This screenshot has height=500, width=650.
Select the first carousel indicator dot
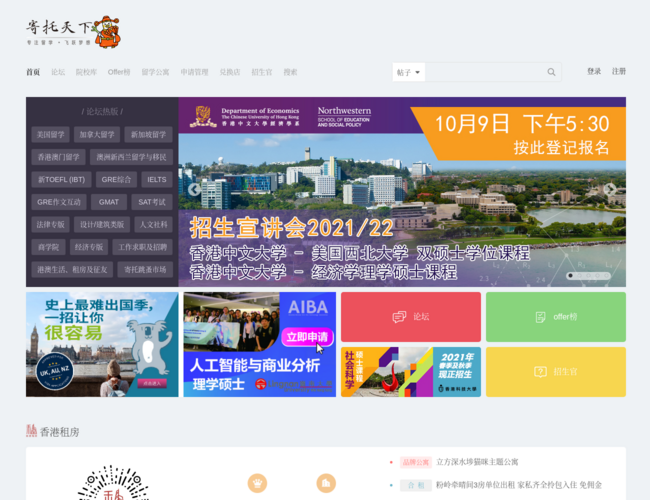570,275
